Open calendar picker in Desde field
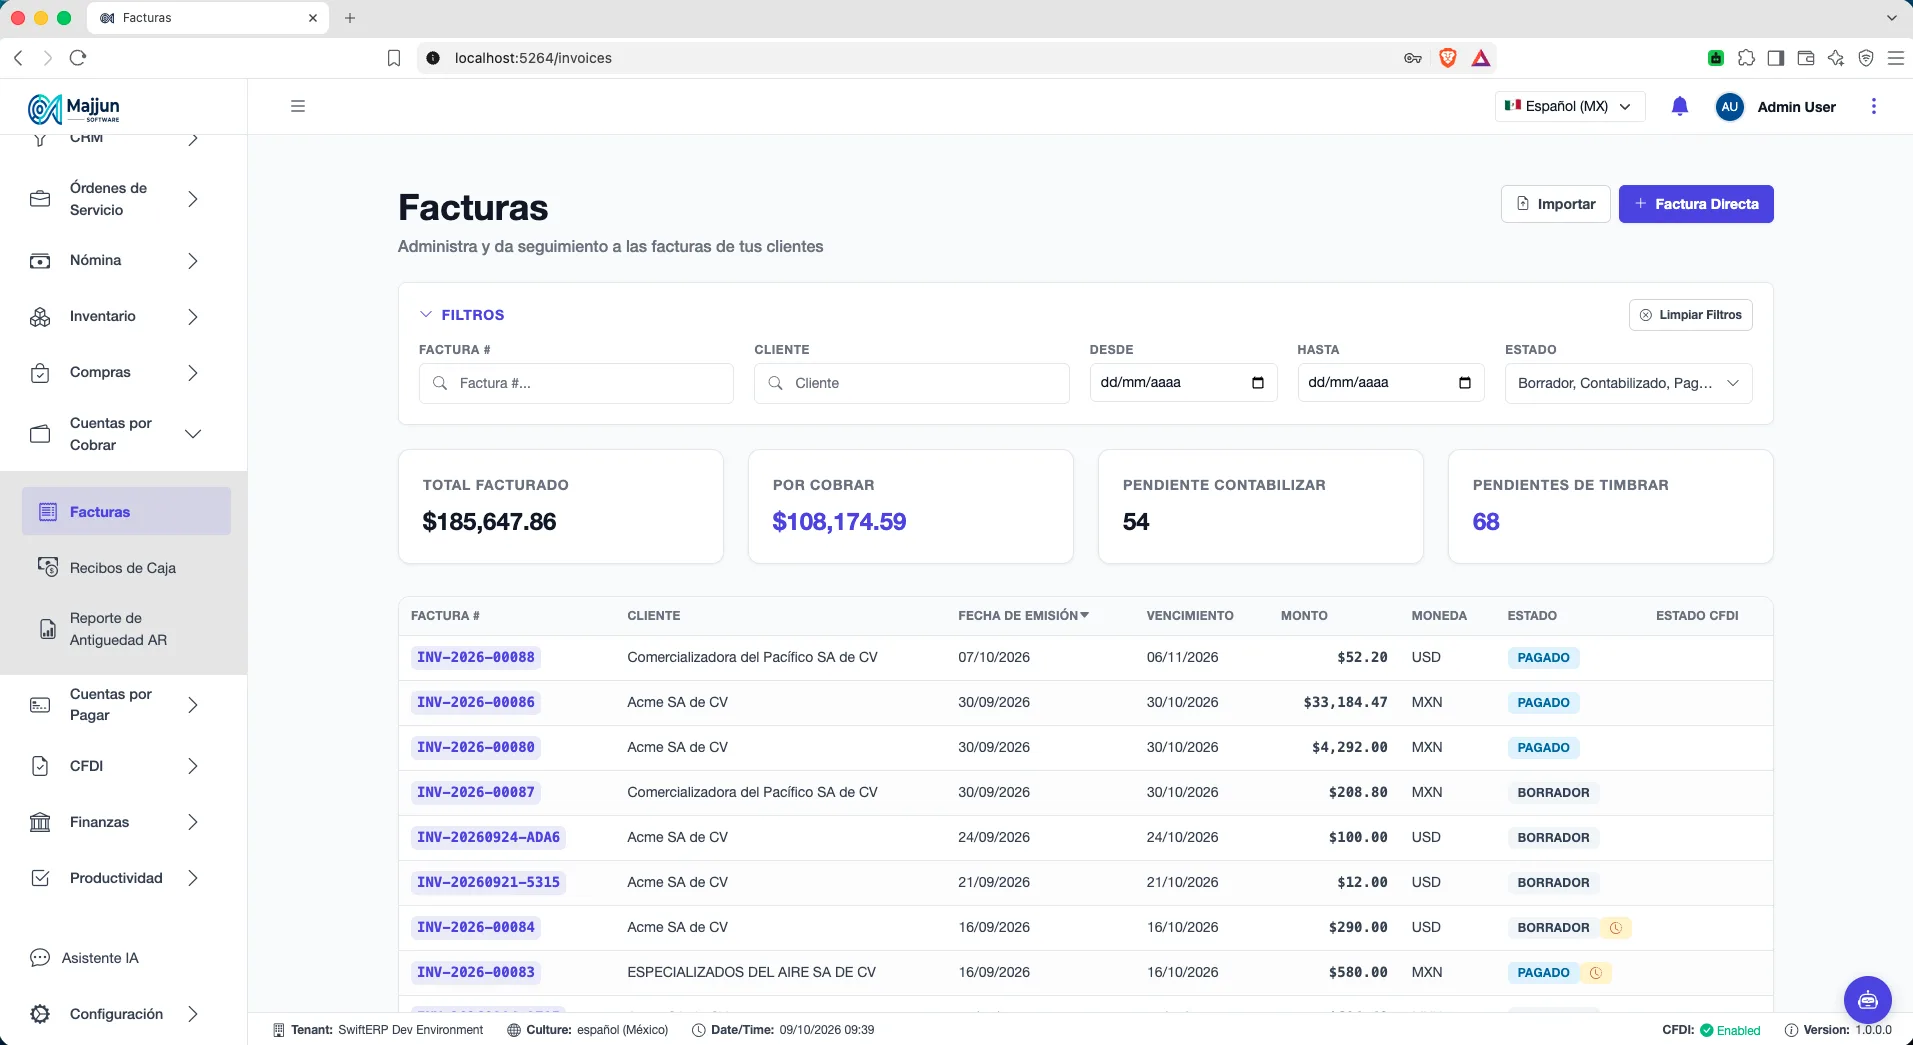This screenshot has height=1045, width=1913. [x=1258, y=383]
